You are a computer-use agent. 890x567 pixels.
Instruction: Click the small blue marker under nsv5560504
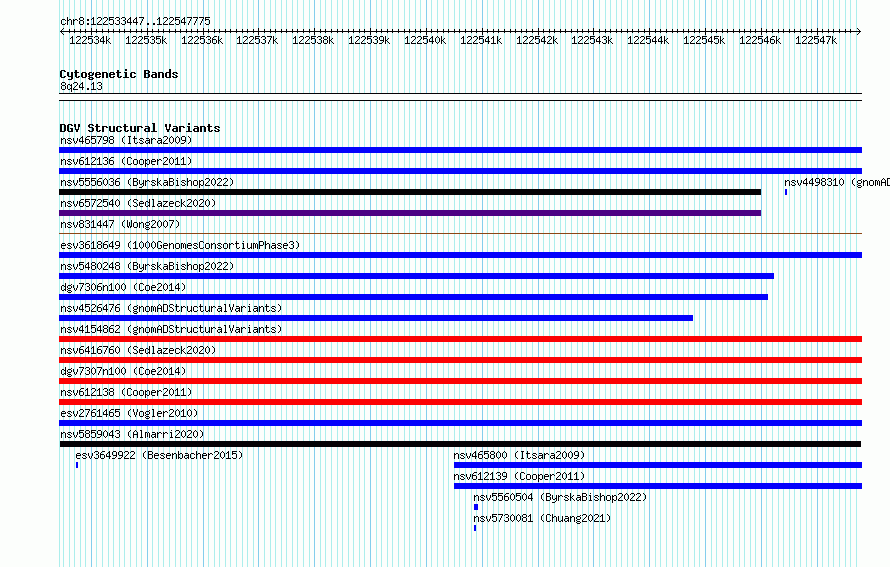(x=476, y=507)
